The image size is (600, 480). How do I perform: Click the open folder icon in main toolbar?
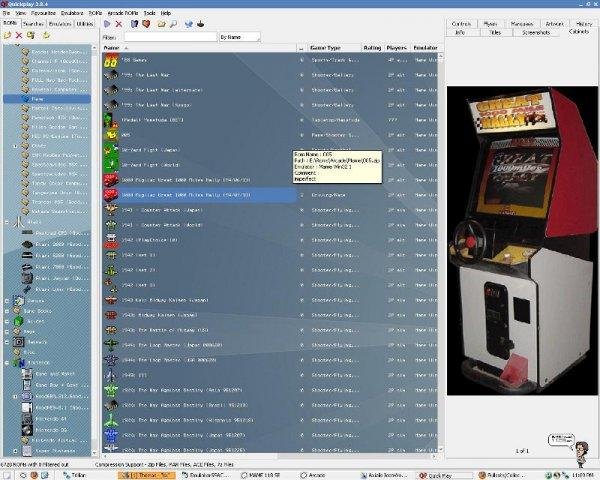point(162,24)
